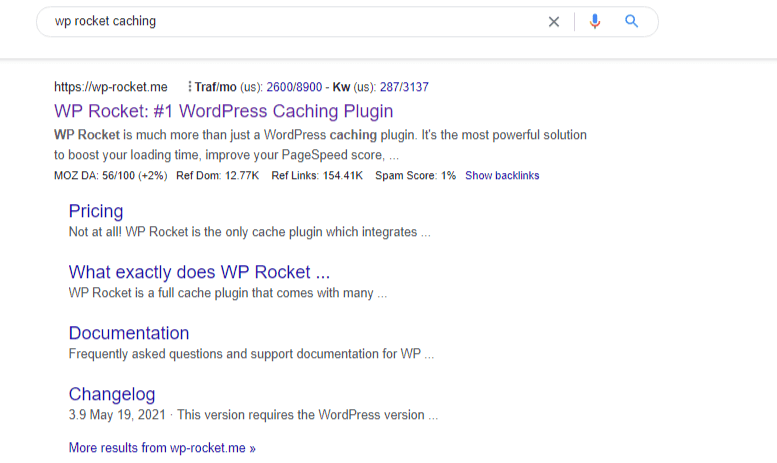This screenshot has width=777, height=463.
Task: Open 'What exactly does WP Rocket ...' sitelink
Action: pyautogui.click(x=199, y=272)
